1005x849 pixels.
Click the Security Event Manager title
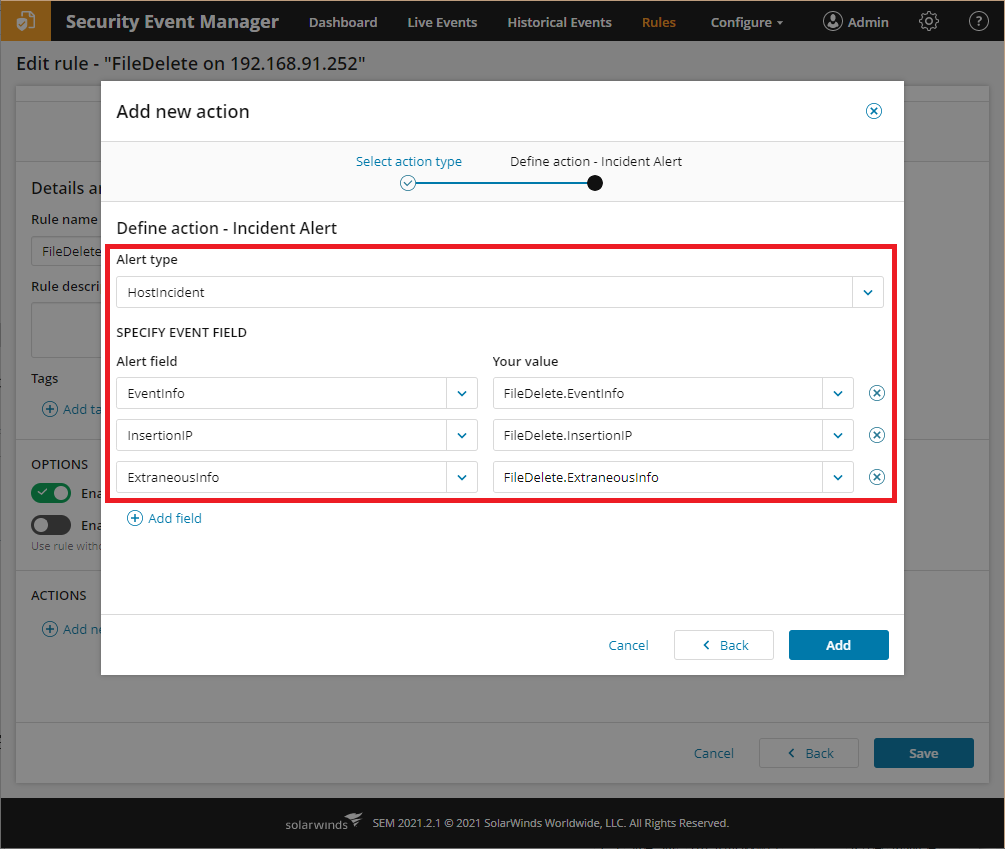pos(172,22)
